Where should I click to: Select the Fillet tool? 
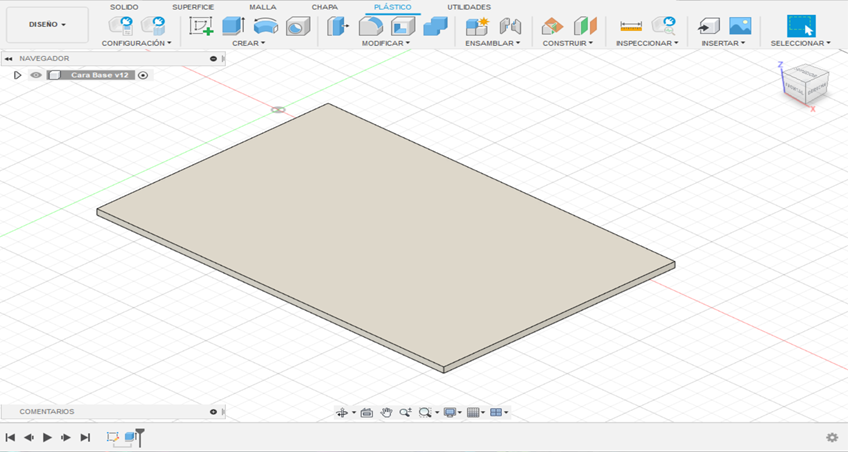(370, 25)
